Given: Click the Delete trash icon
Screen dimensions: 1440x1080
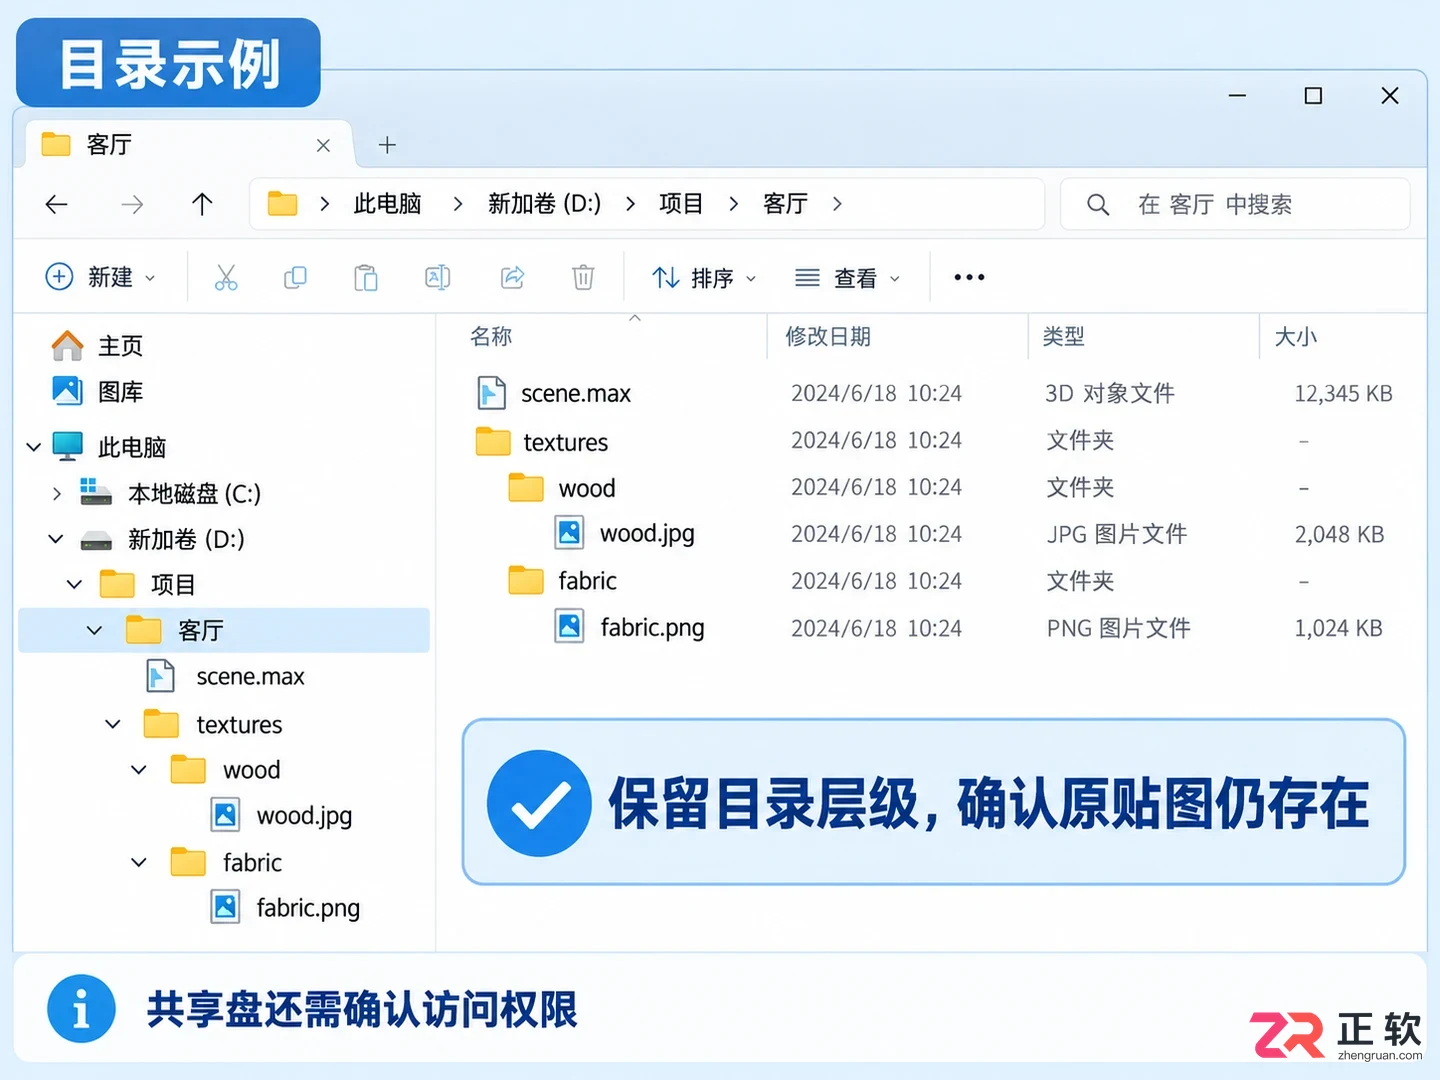Looking at the screenshot, I should point(583,277).
